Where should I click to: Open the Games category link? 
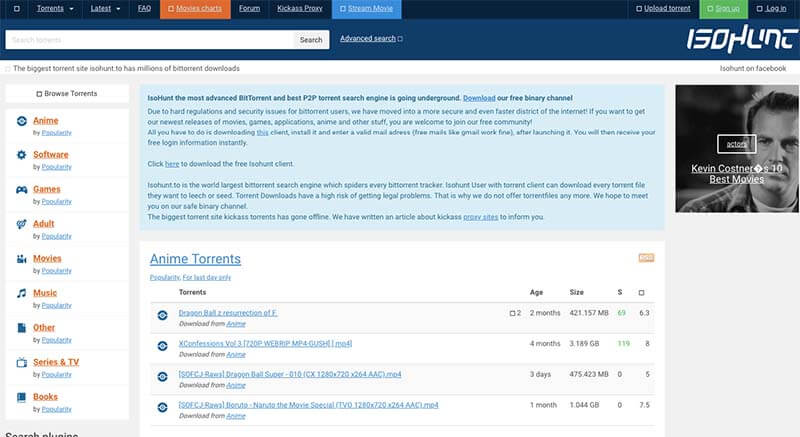pos(46,189)
